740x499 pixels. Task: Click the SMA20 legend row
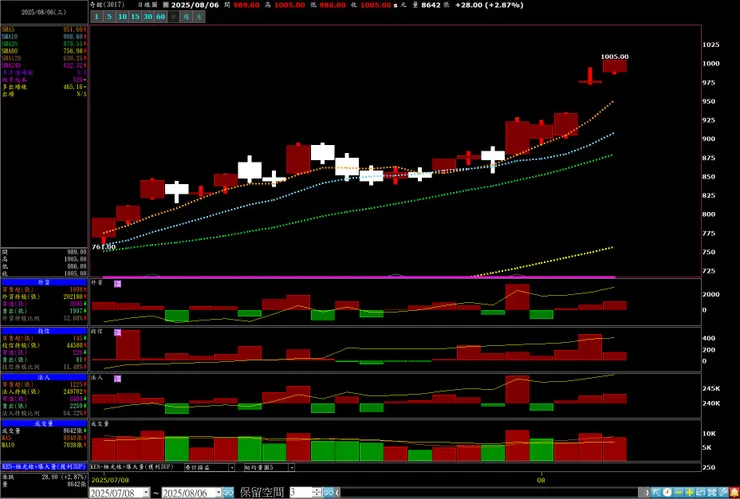44,44
